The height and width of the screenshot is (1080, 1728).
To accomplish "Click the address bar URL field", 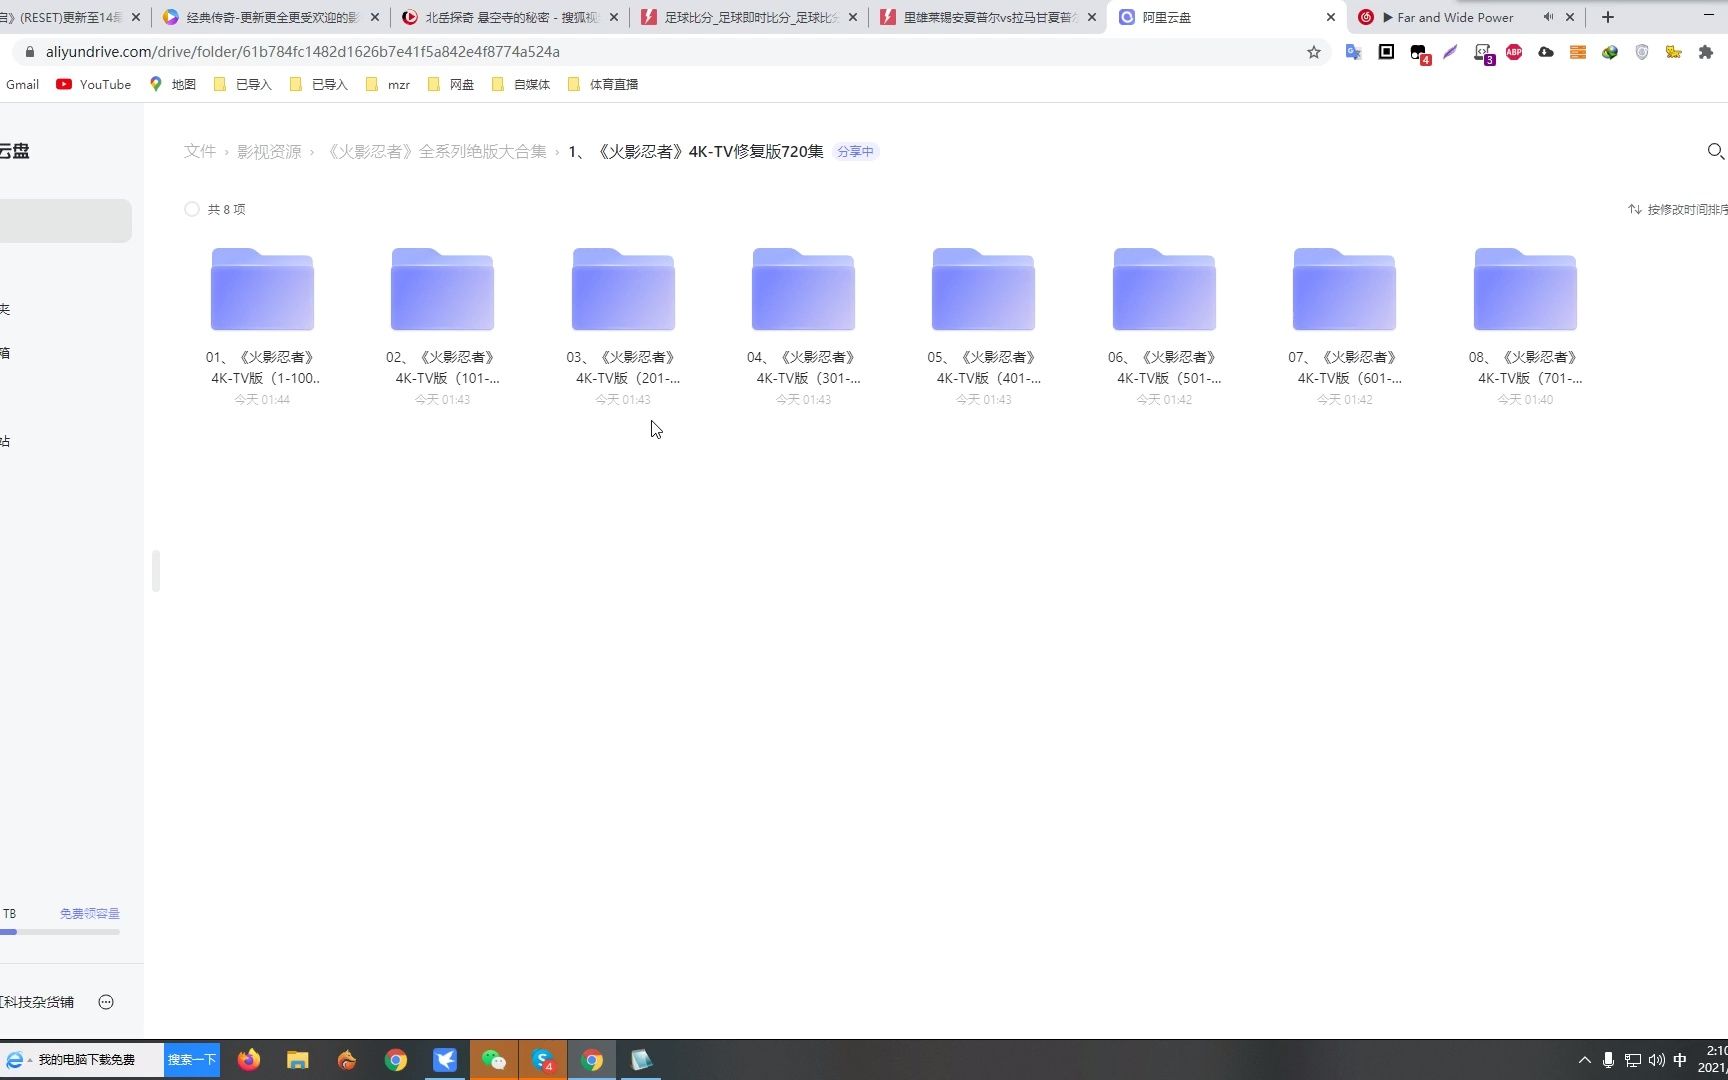I will [660, 52].
